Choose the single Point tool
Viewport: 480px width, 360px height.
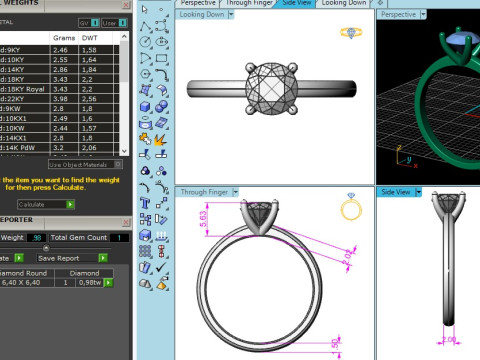pos(162,9)
